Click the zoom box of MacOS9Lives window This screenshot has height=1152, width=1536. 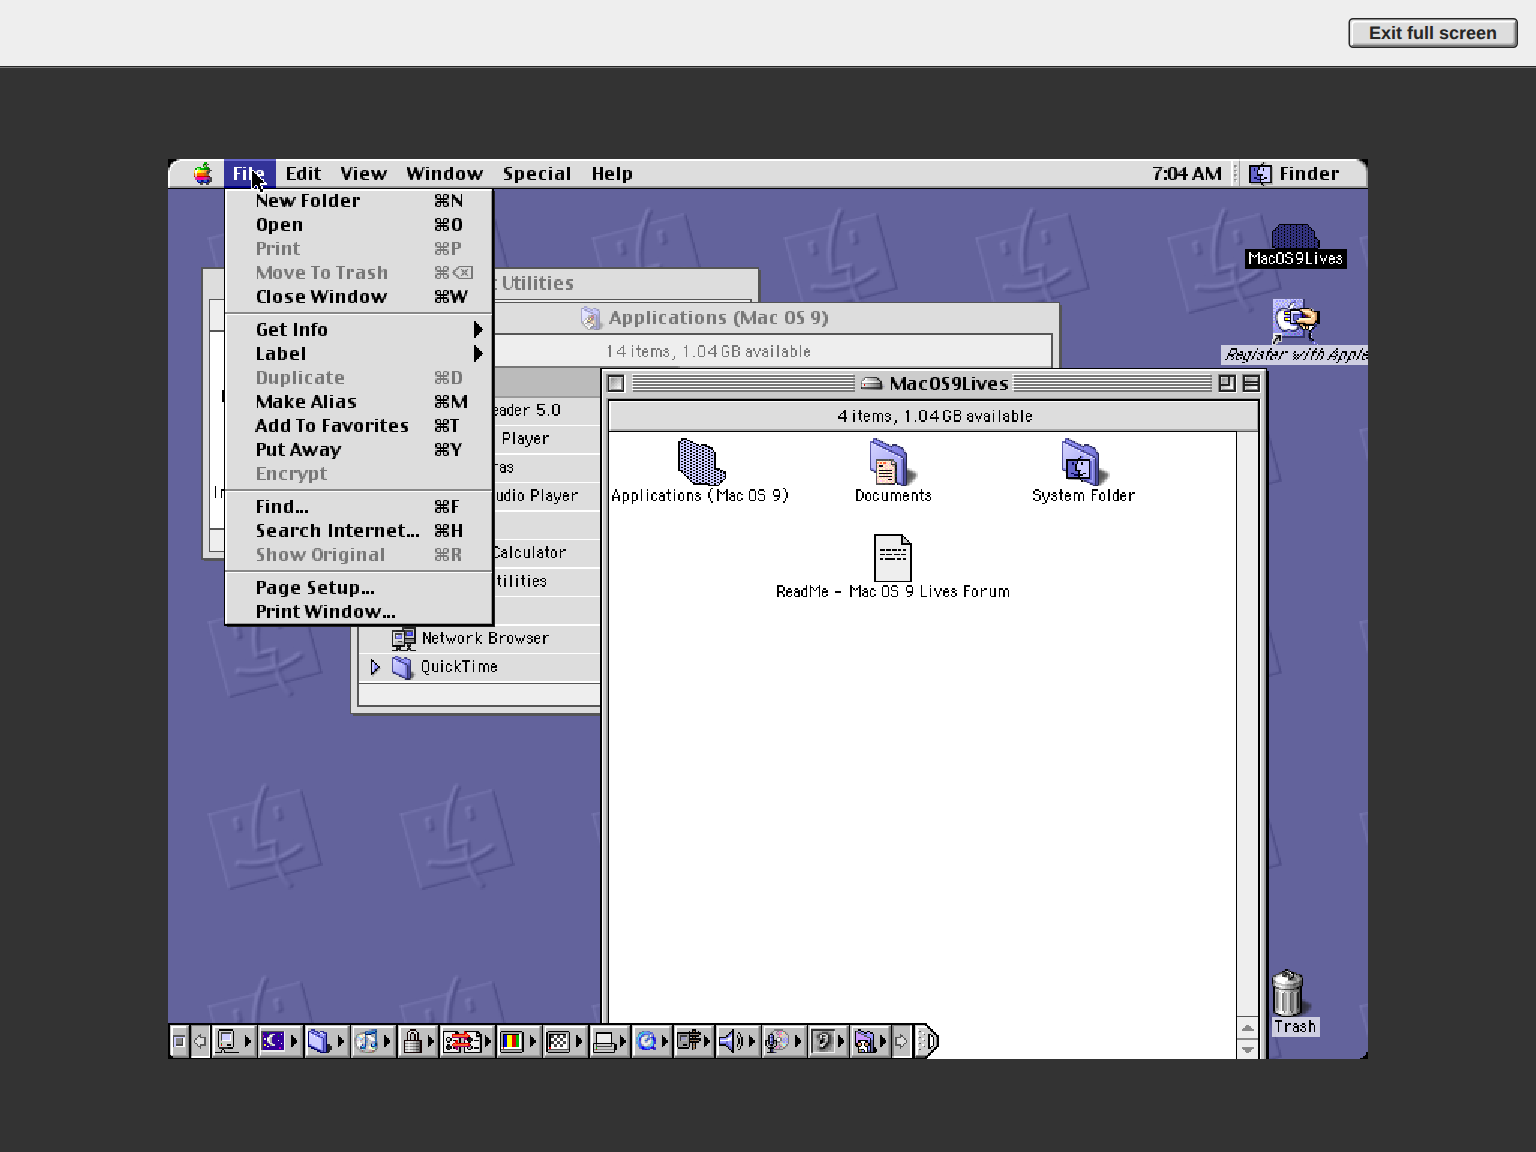pyautogui.click(x=1227, y=383)
